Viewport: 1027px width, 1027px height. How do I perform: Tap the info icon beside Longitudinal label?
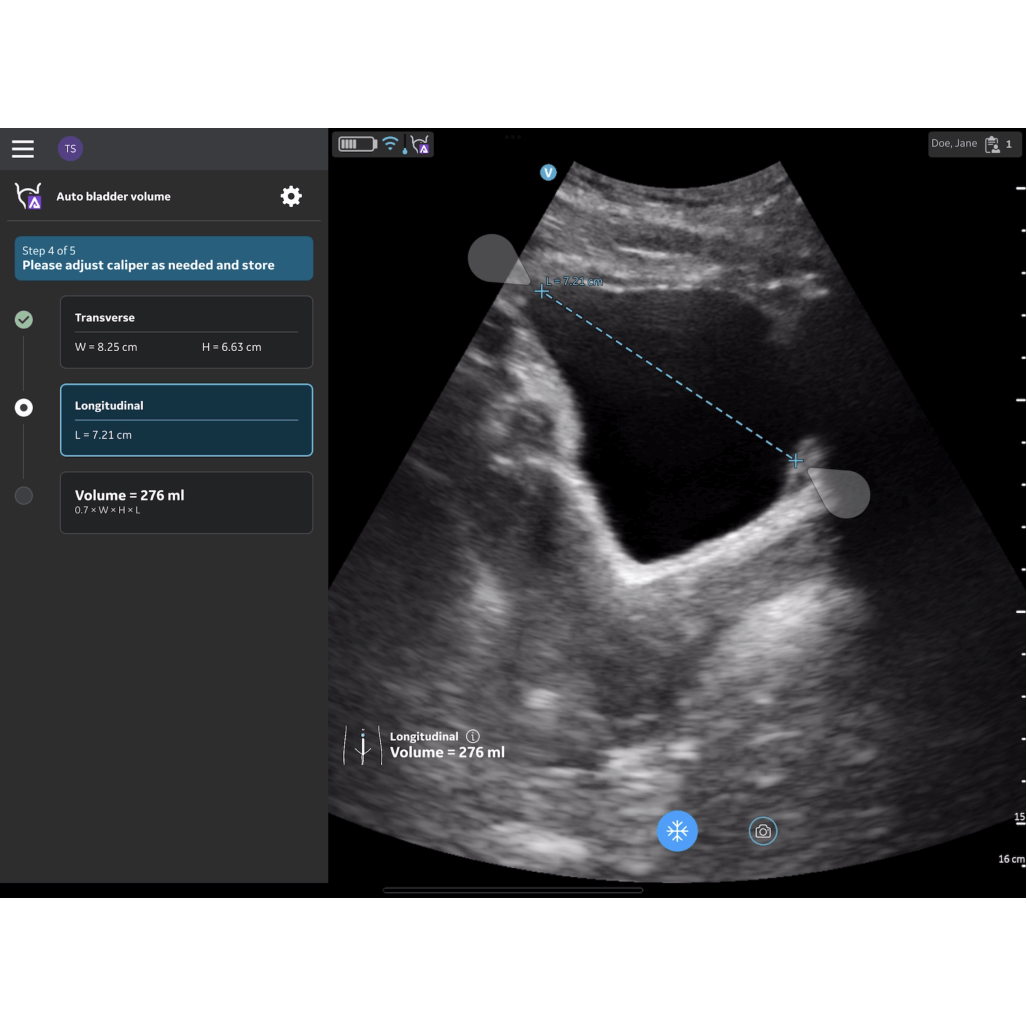point(472,736)
